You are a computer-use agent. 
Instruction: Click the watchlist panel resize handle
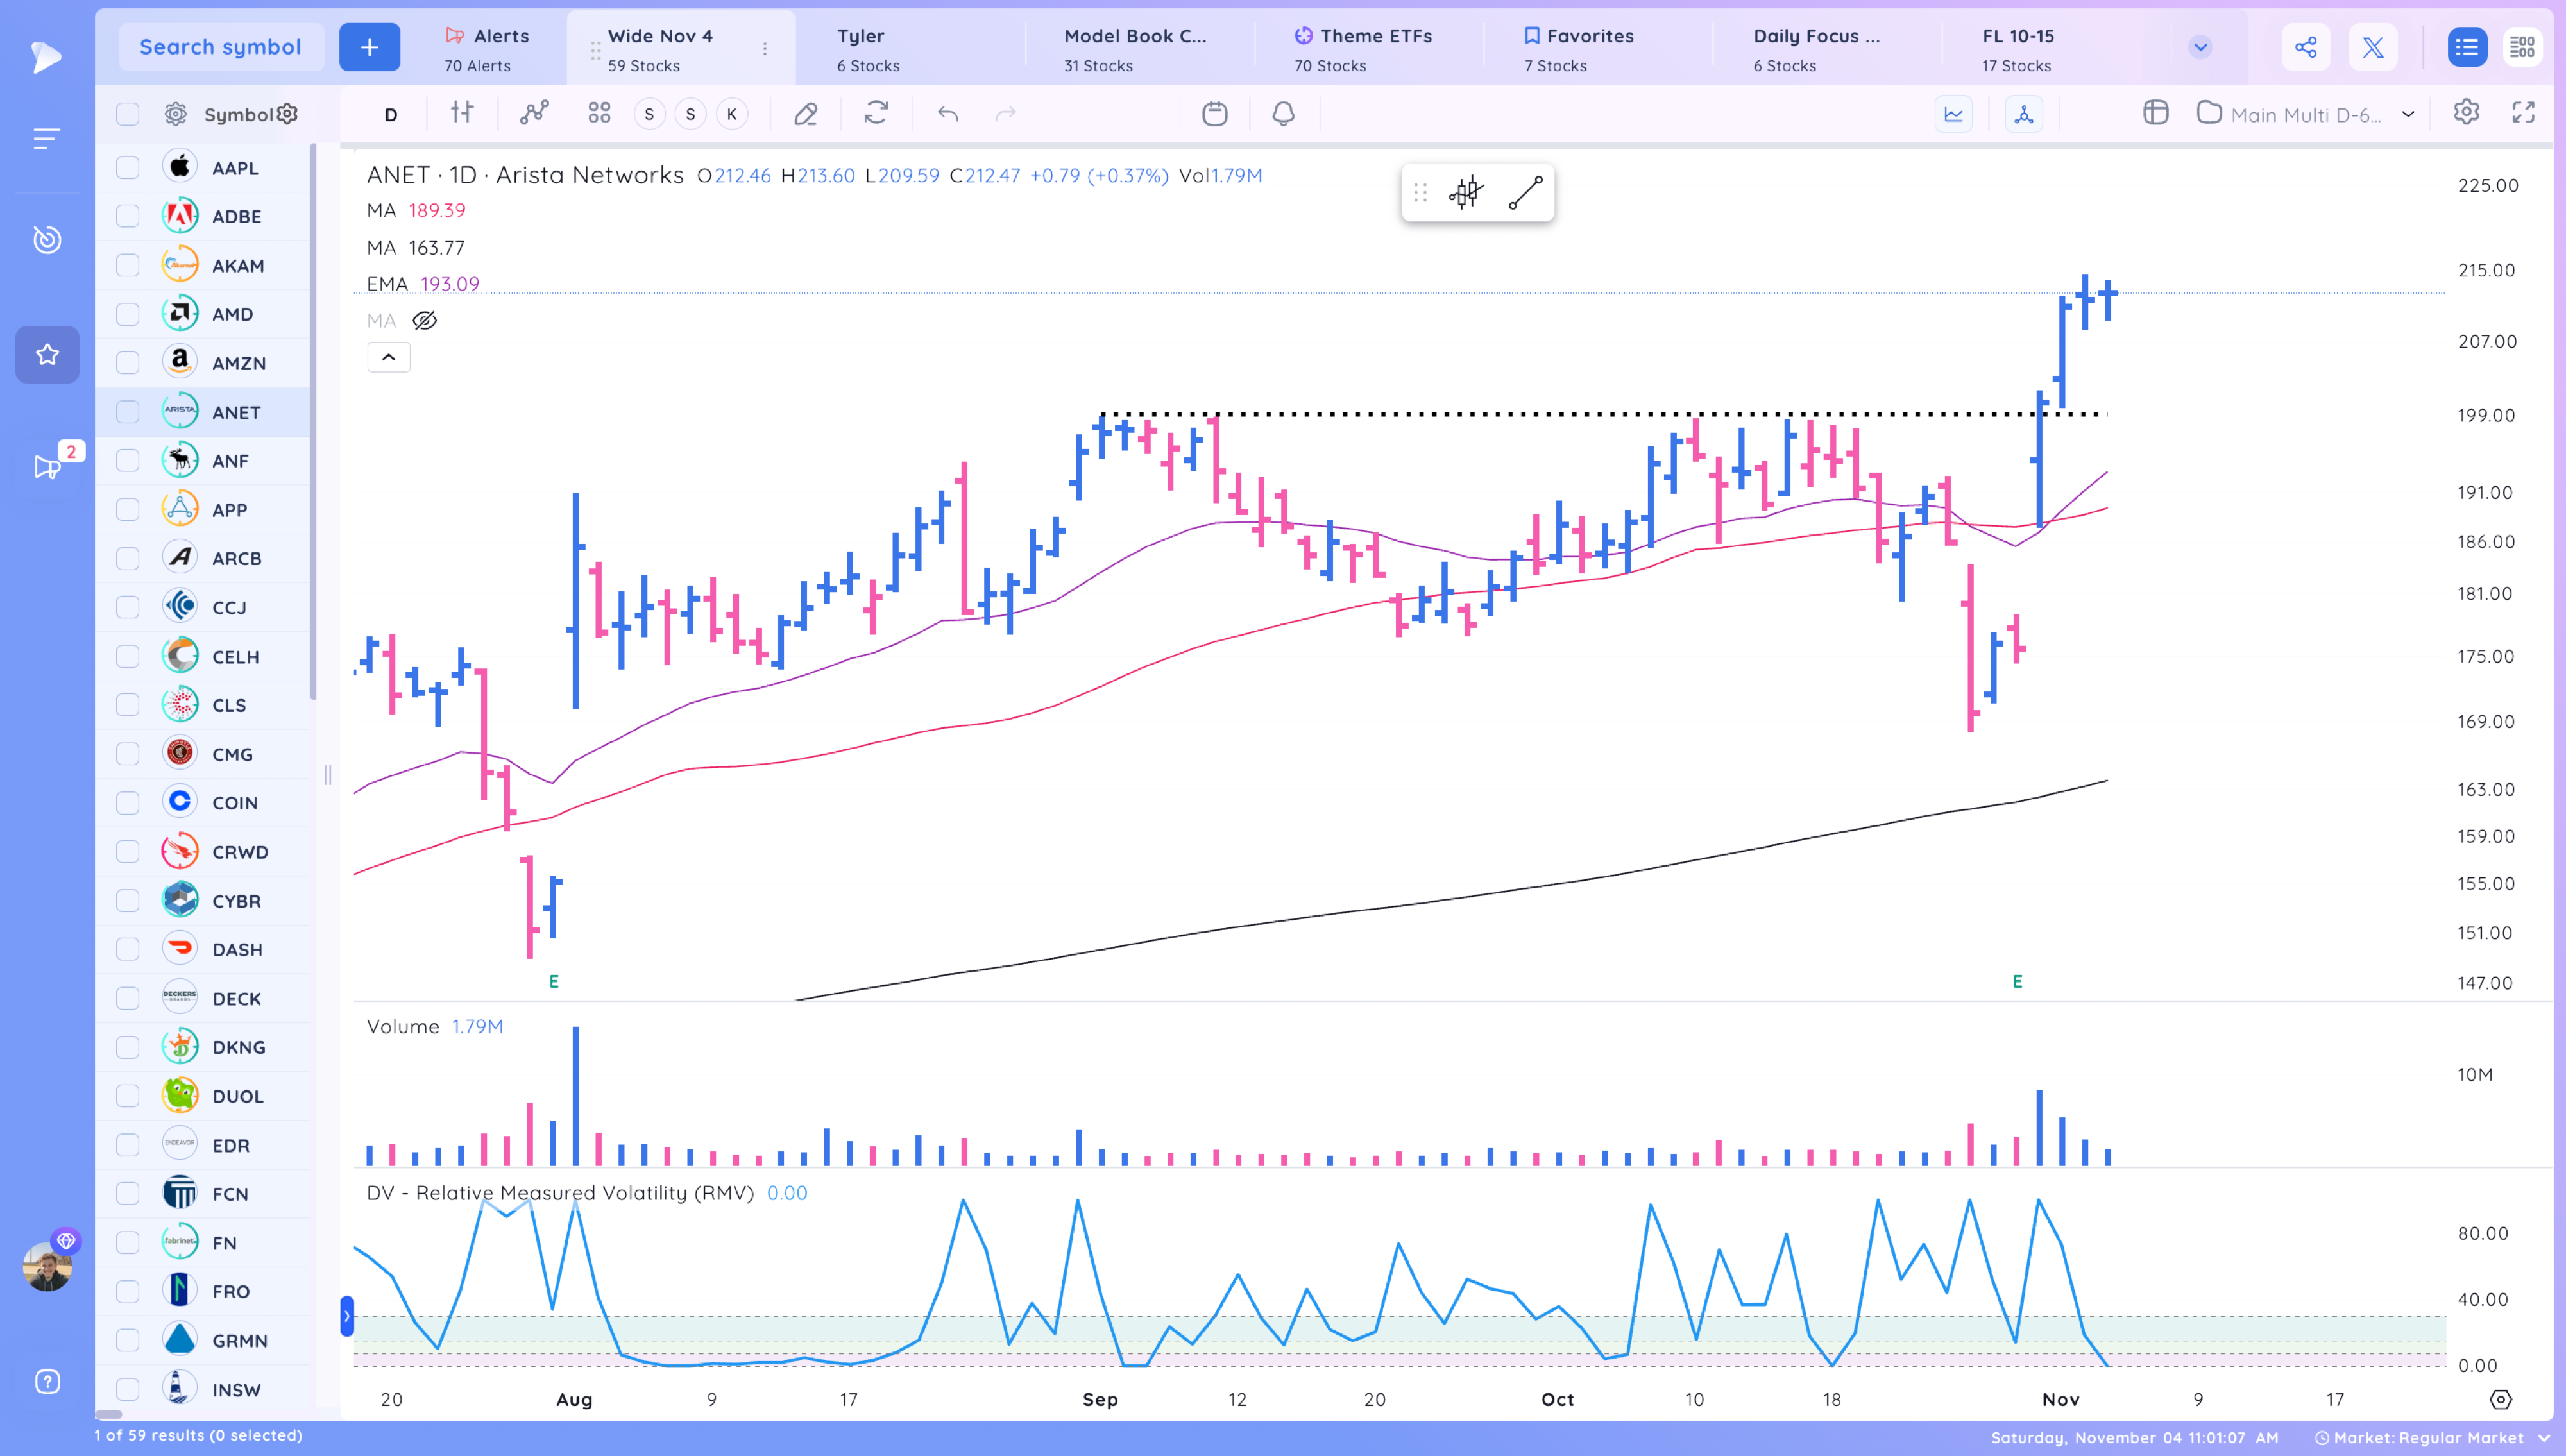tap(327, 774)
